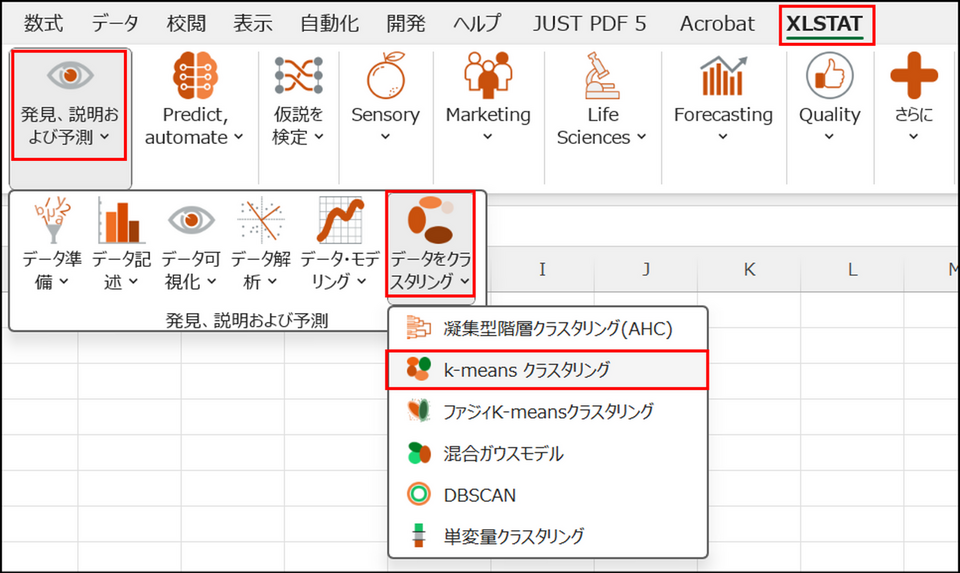Click the データ可視化 eye icon

click(x=191, y=220)
